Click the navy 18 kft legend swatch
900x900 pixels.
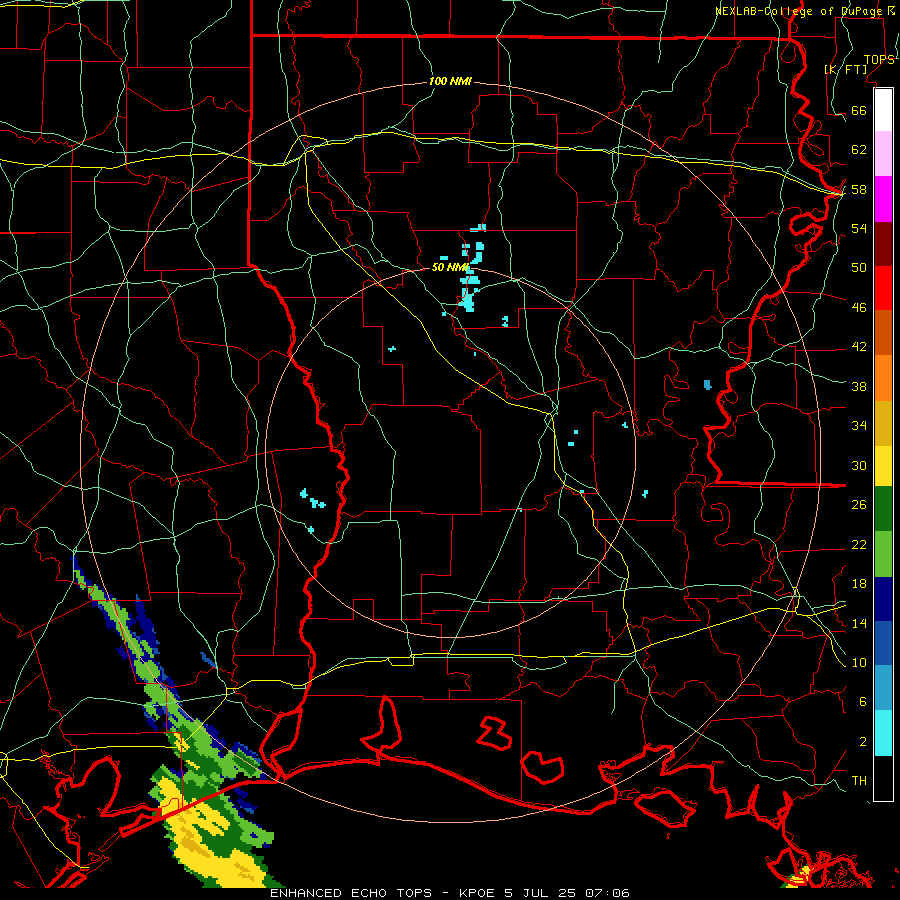pyautogui.click(x=883, y=599)
